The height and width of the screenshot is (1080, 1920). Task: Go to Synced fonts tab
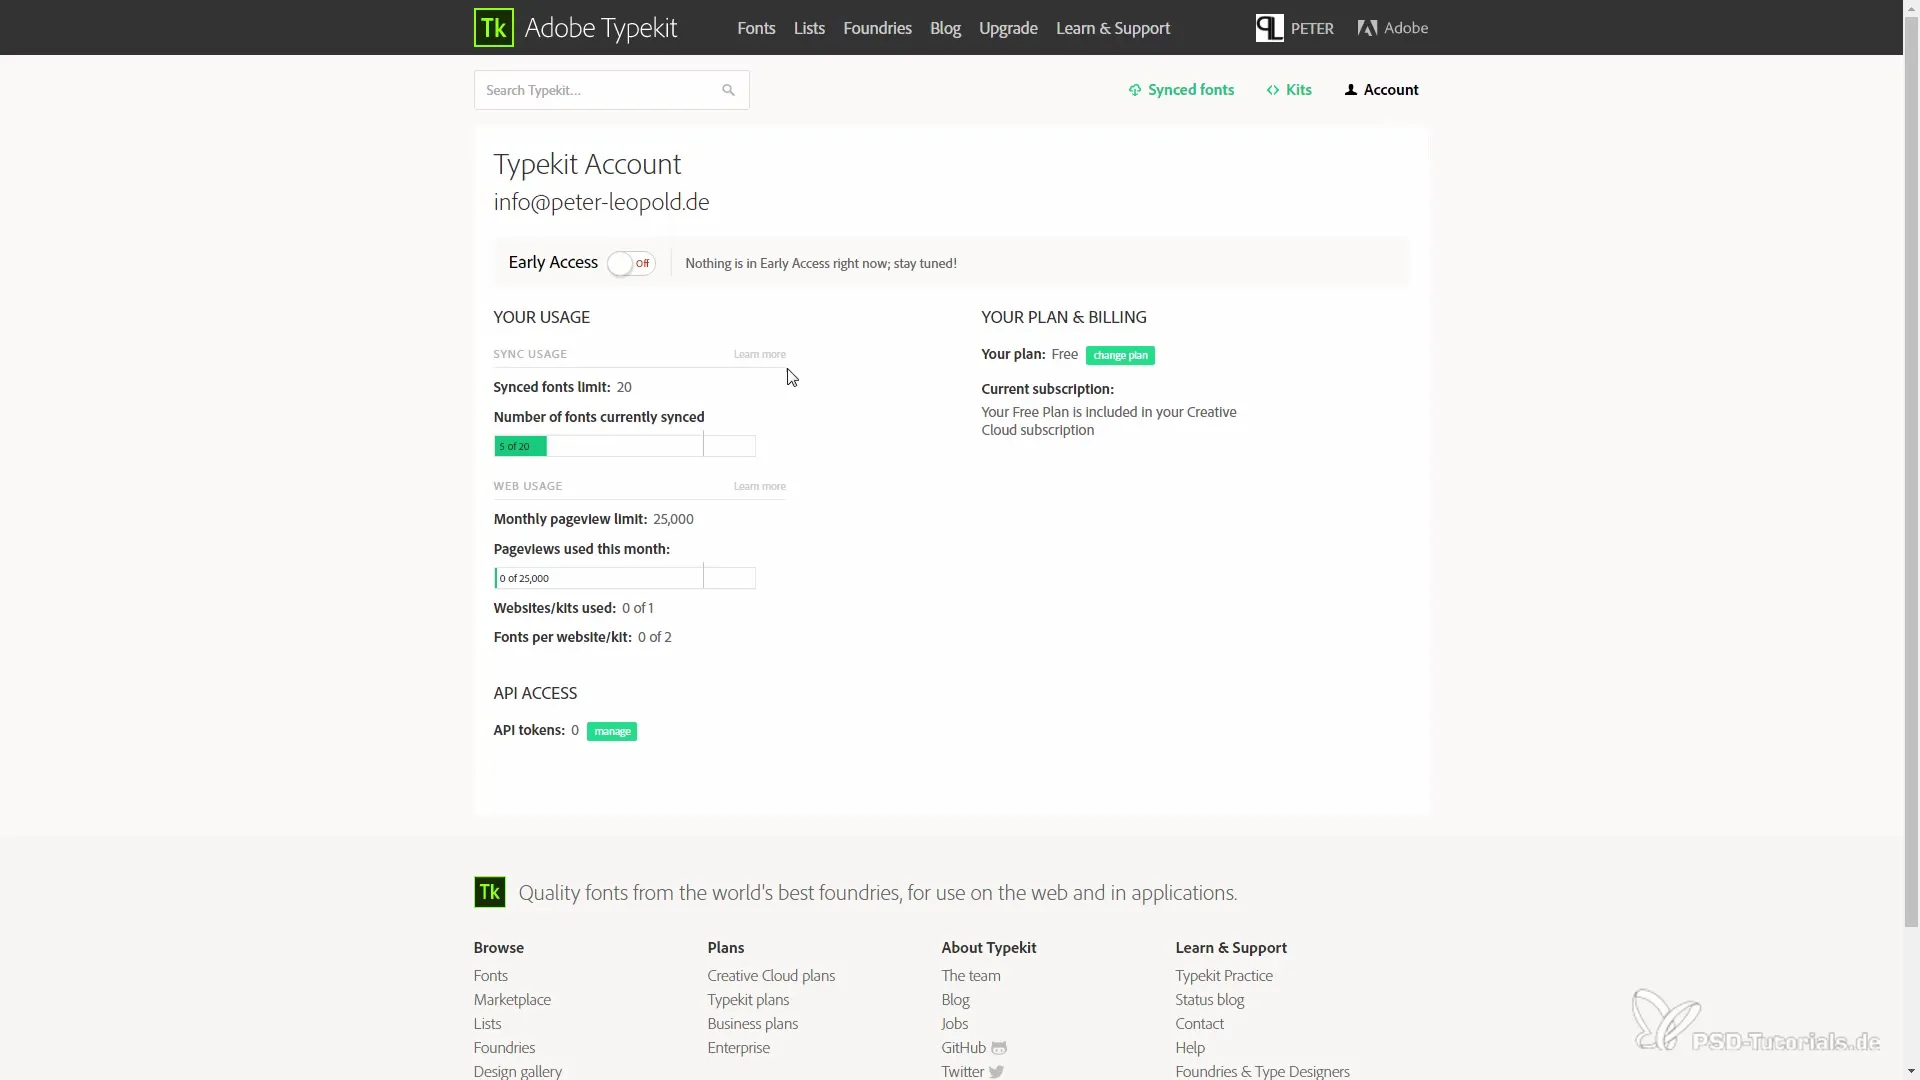(x=1181, y=90)
